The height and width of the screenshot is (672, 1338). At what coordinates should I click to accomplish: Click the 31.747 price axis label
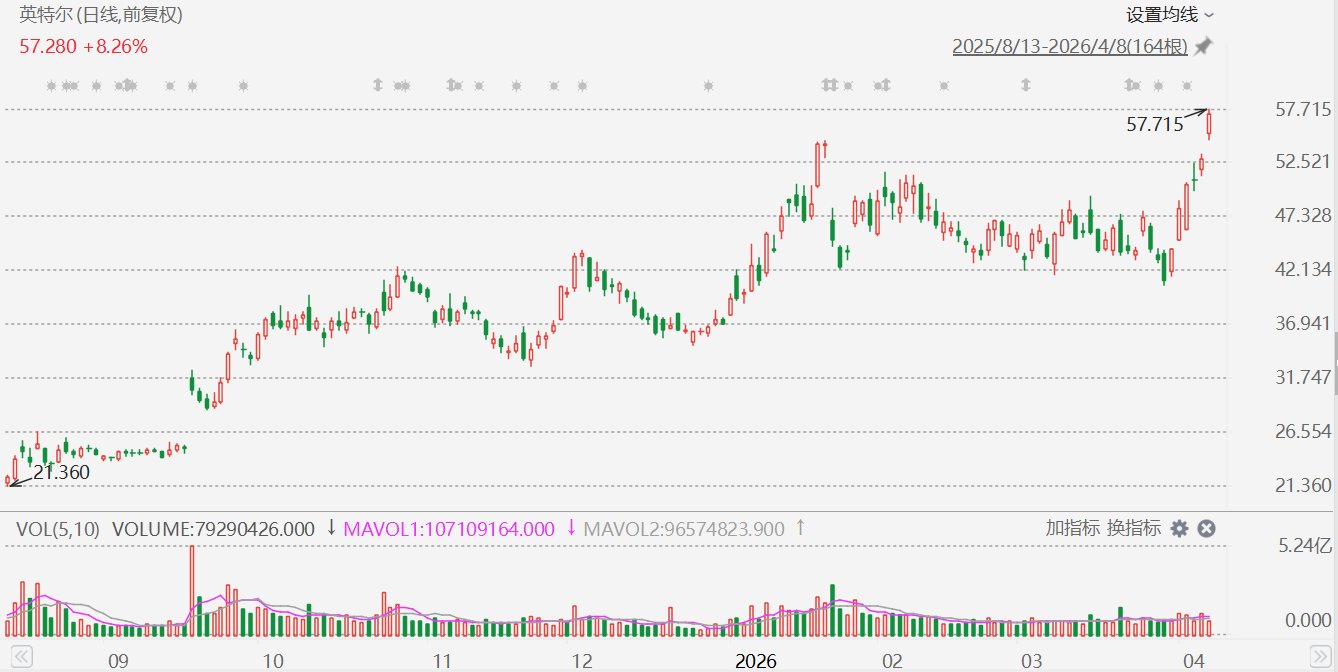(1304, 378)
